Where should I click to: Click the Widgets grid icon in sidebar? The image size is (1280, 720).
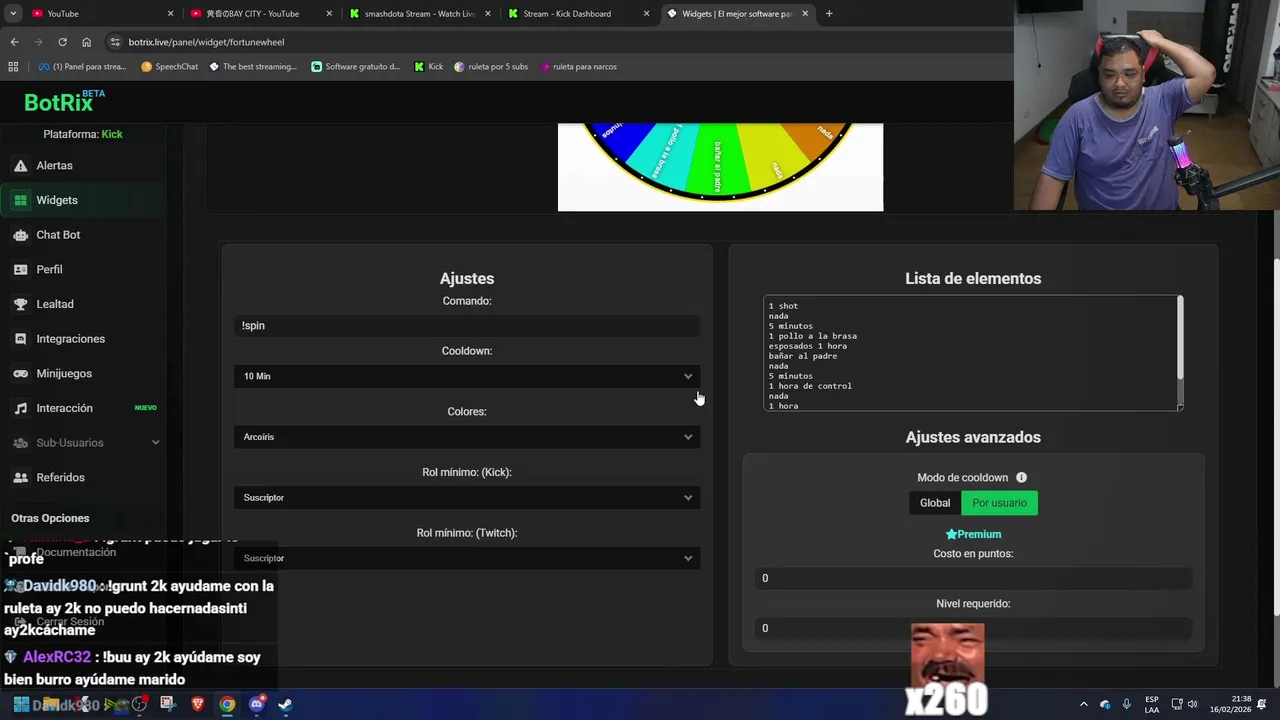(x=20, y=200)
